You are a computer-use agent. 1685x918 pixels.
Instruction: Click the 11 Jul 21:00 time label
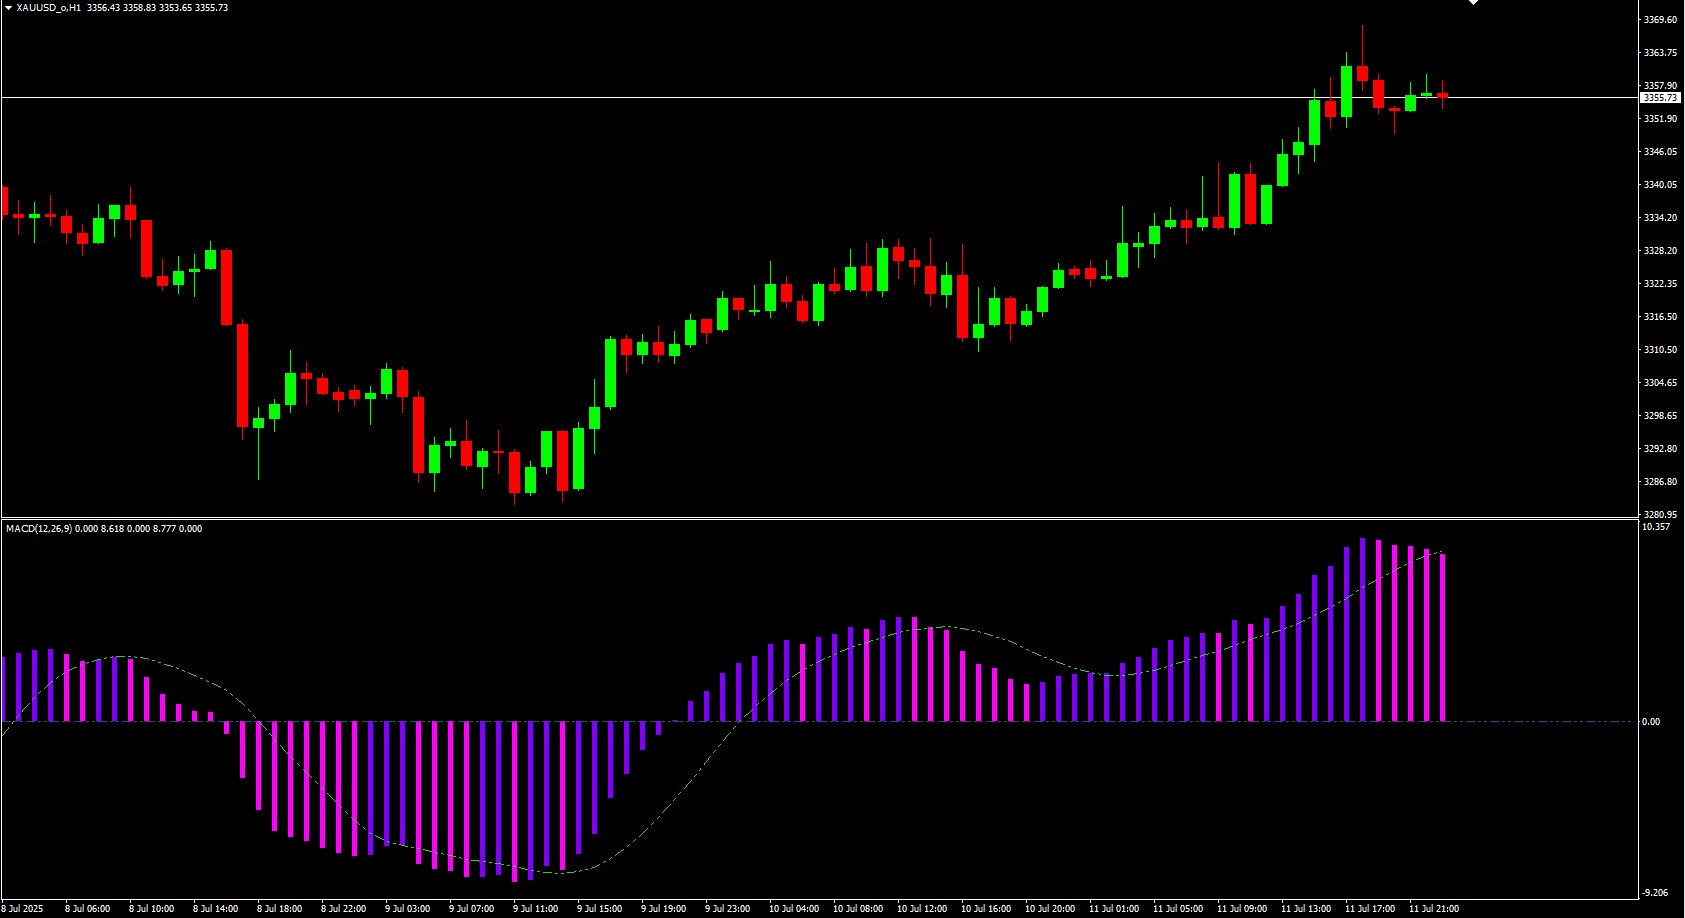pos(1434,909)
